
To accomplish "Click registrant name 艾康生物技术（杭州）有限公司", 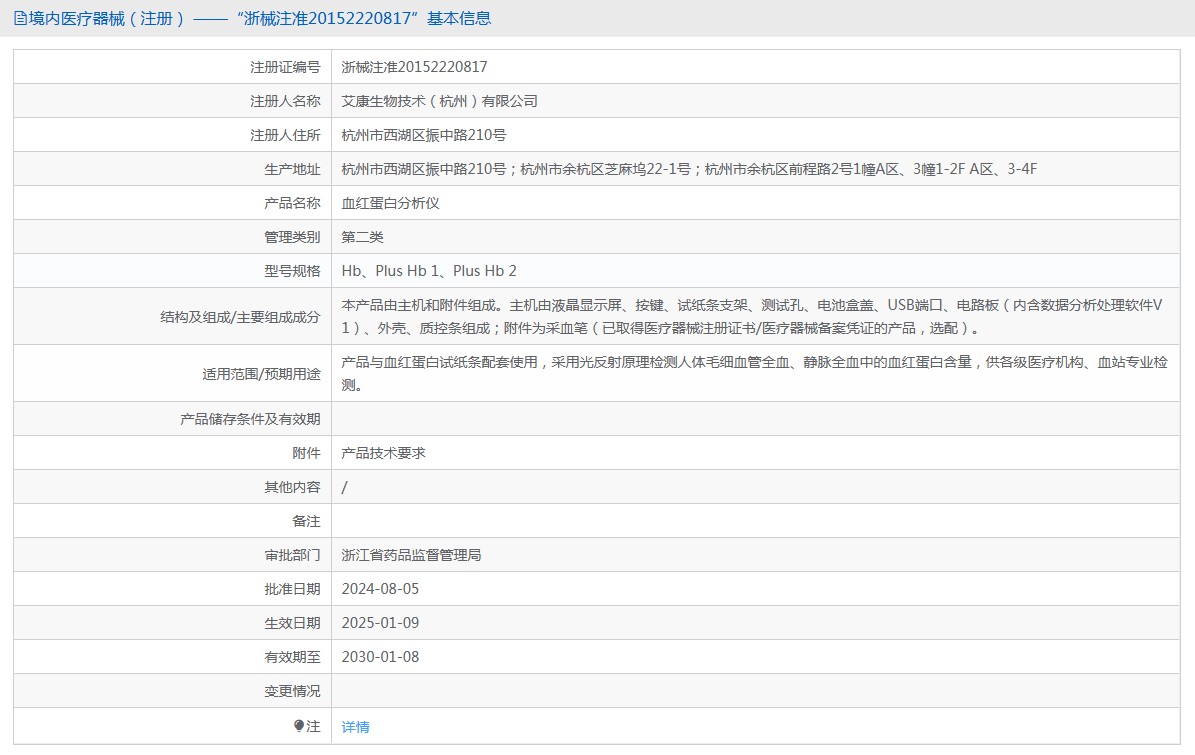I will pyautogui.click(x=440, y=101).
